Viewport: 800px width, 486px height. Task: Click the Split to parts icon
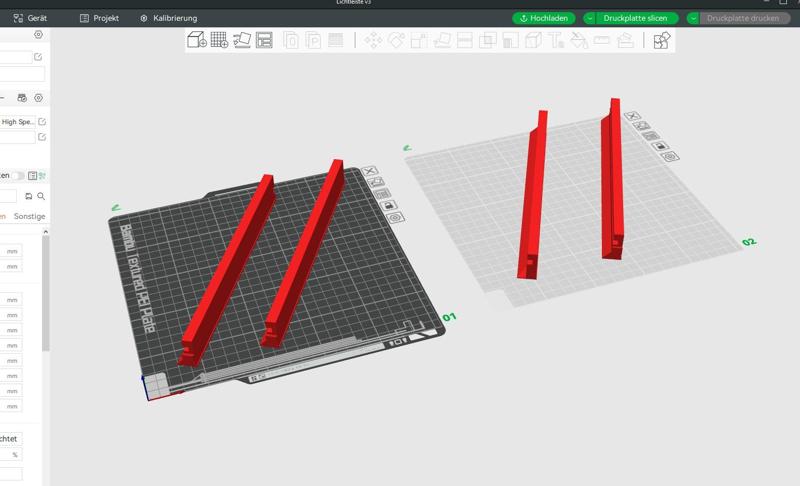click(313, 40)
